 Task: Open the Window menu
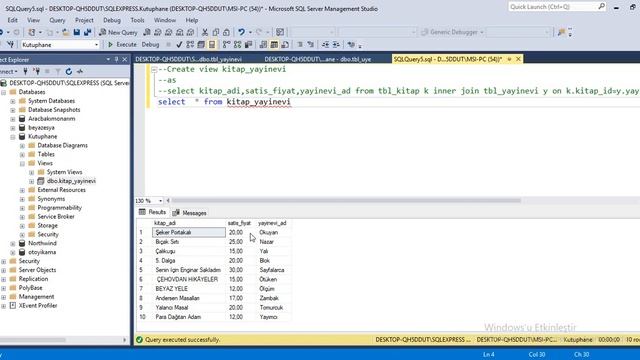coord(164,20)
